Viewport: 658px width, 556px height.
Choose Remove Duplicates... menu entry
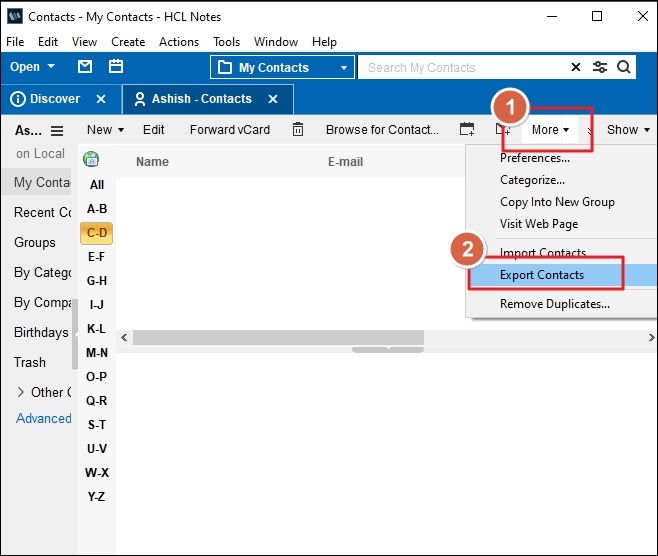pyautogui.click(x=555, y=304)
